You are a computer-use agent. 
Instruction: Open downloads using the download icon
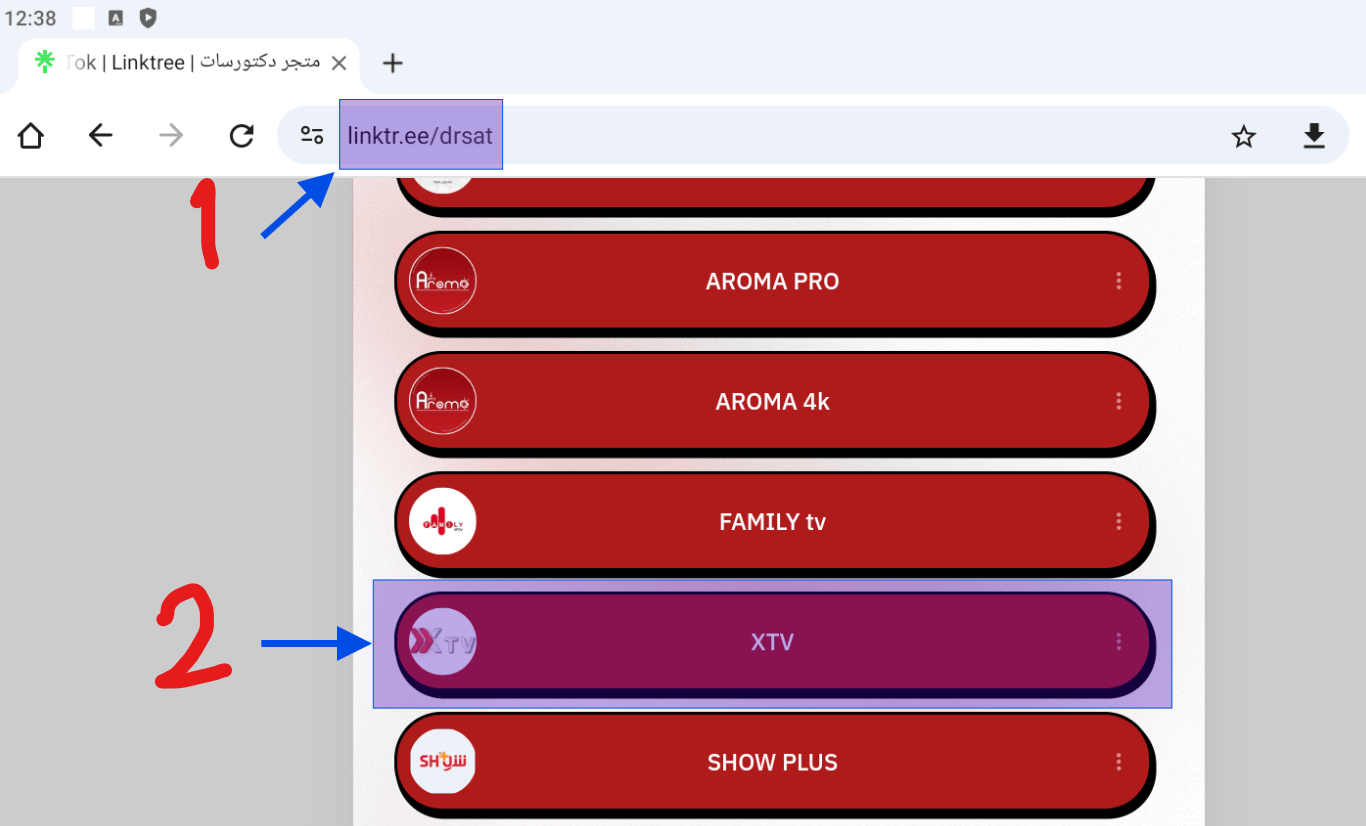(x=1314, y=136)
